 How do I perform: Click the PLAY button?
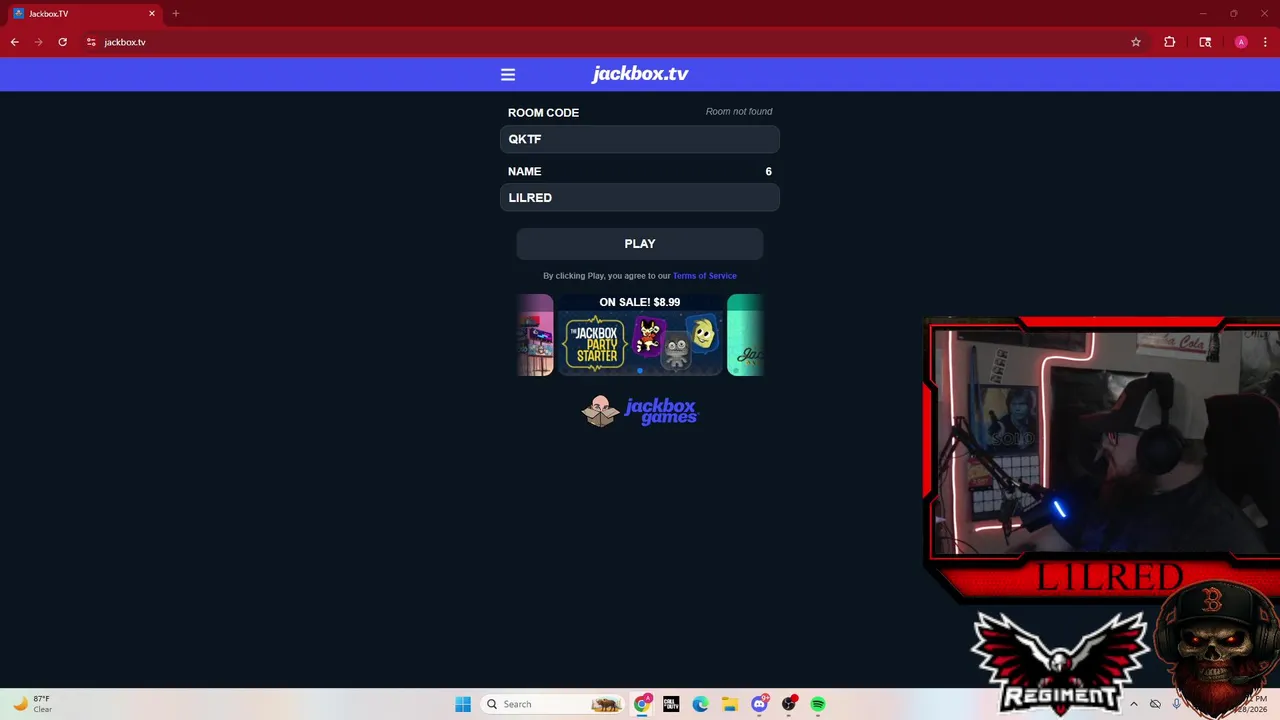tap(640, 244)
